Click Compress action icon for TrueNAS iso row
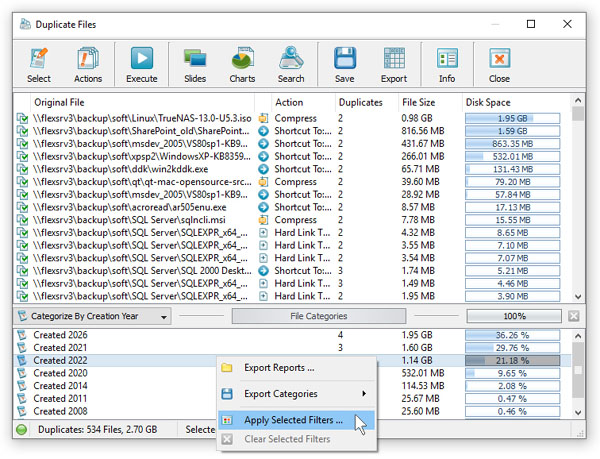Image resolution: width=600 pixels, height=459 pixels. (263, 118)
